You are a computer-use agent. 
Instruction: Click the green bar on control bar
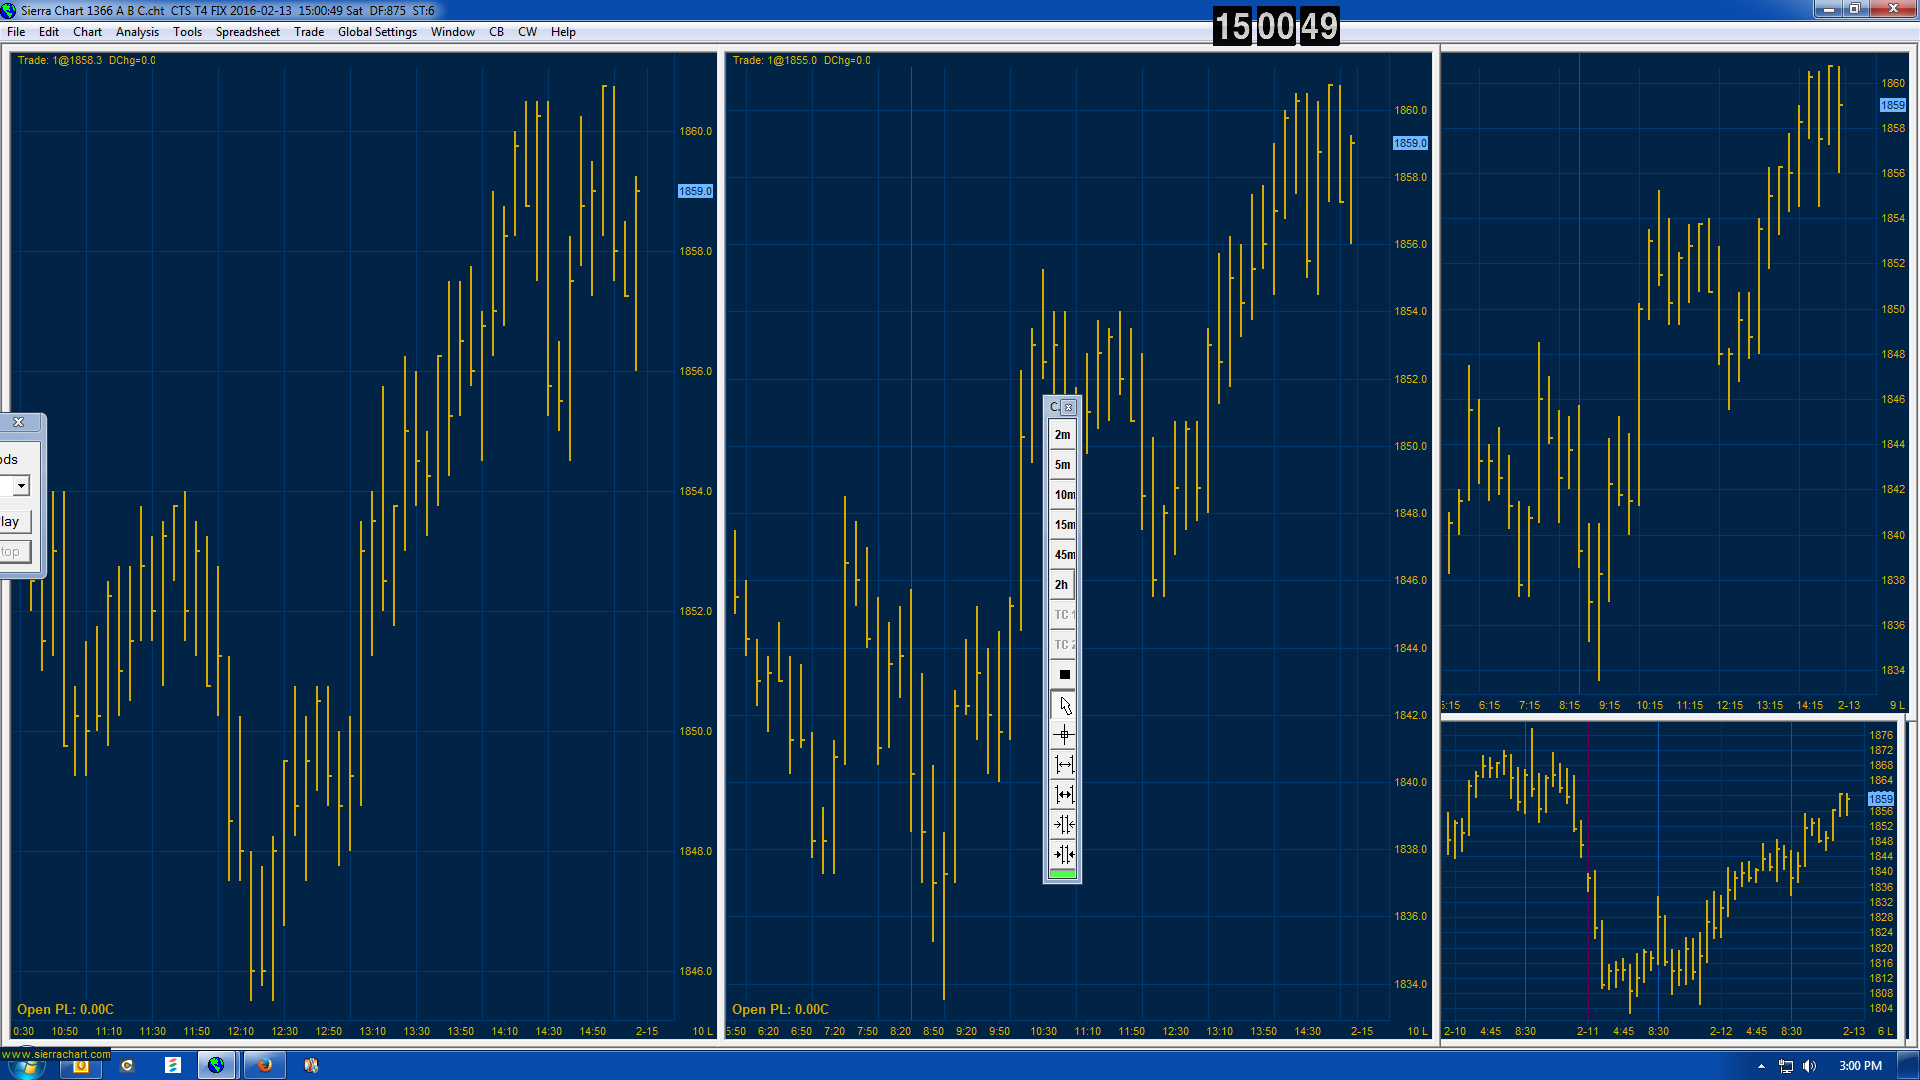(x=1062, y=875)
